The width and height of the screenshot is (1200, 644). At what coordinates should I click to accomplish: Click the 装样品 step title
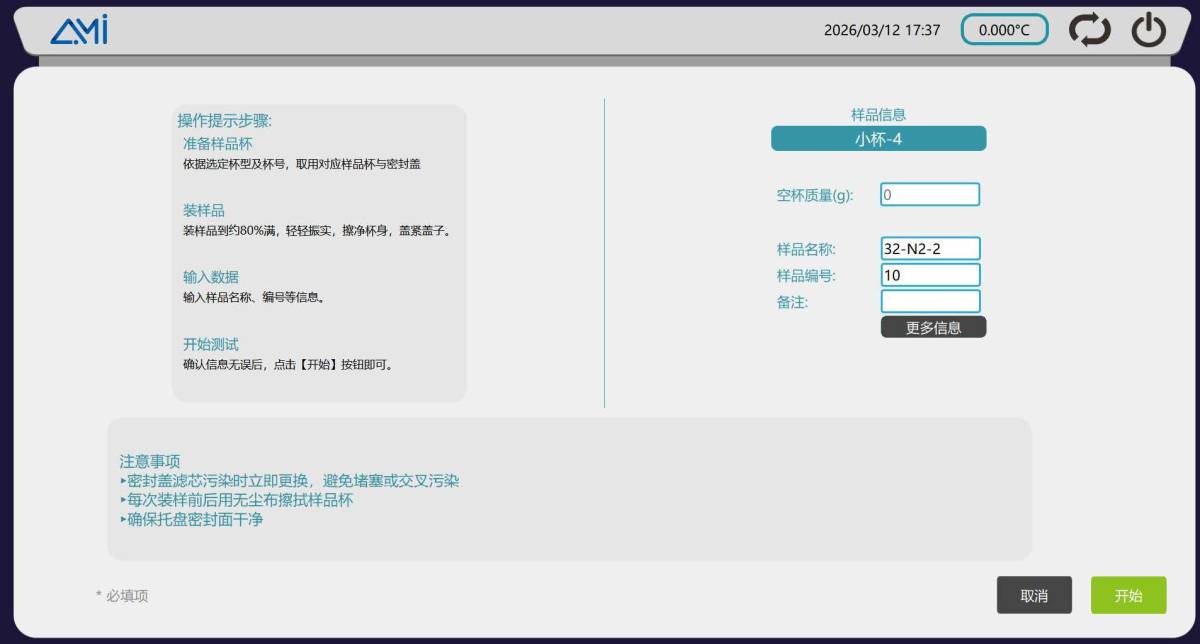tap(204, 210)
